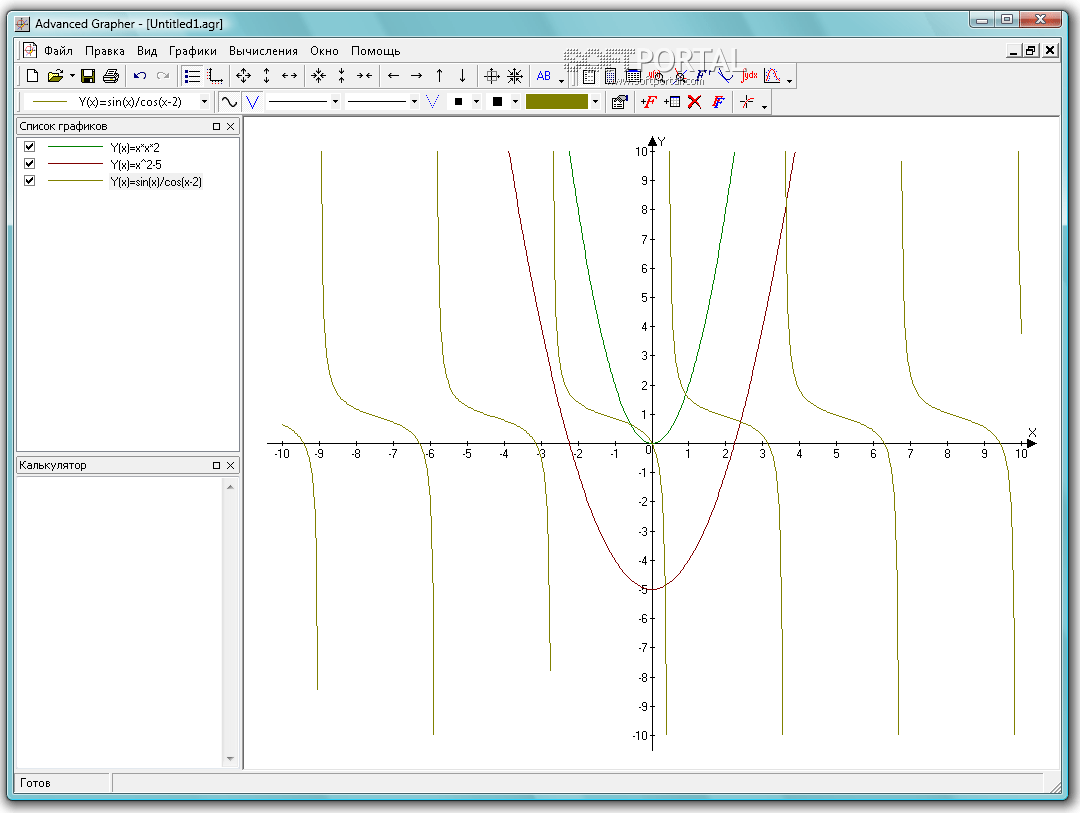Open the document icon system menu
Viewport: 1080px width, 813px height.
(x=30, y=50)
